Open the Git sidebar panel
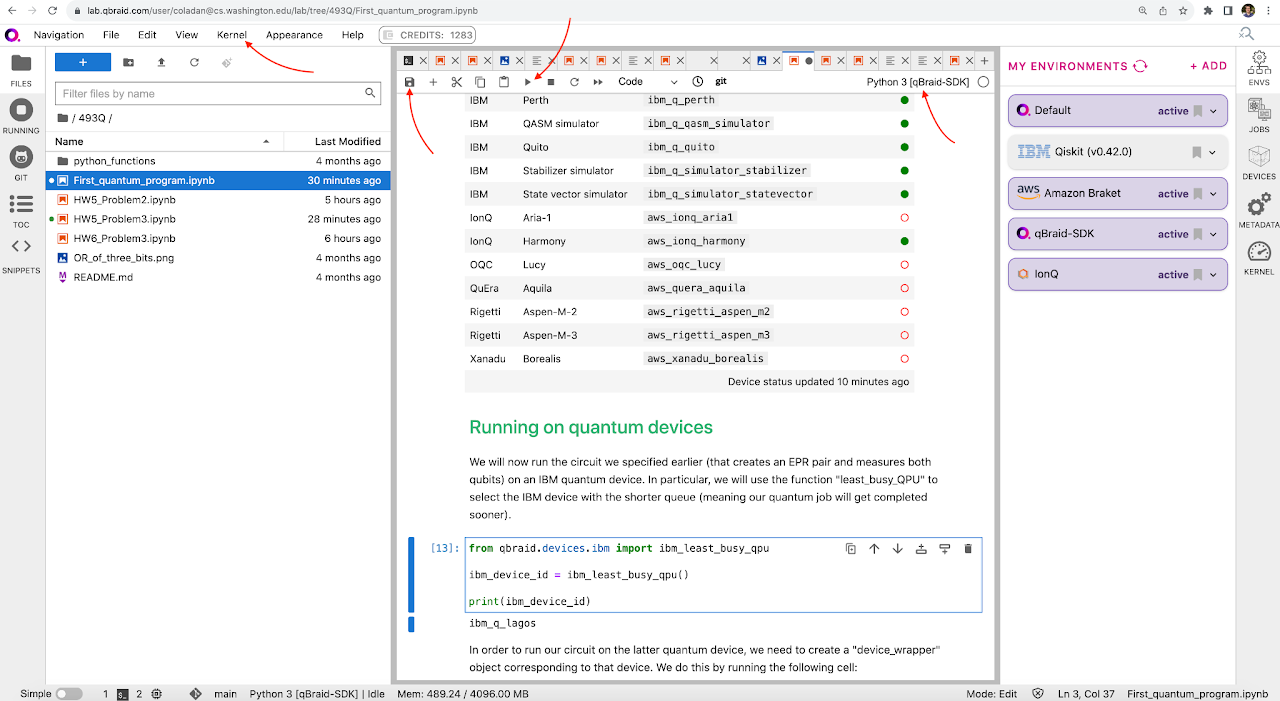 point(21,163)
